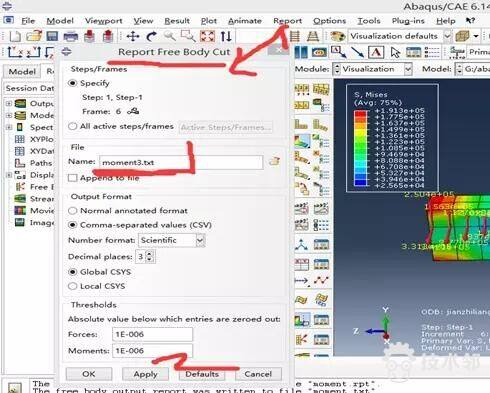Select the Rotate View tool
The height and width of the screenshot is (393, 490).
click(x=152, y=36)
